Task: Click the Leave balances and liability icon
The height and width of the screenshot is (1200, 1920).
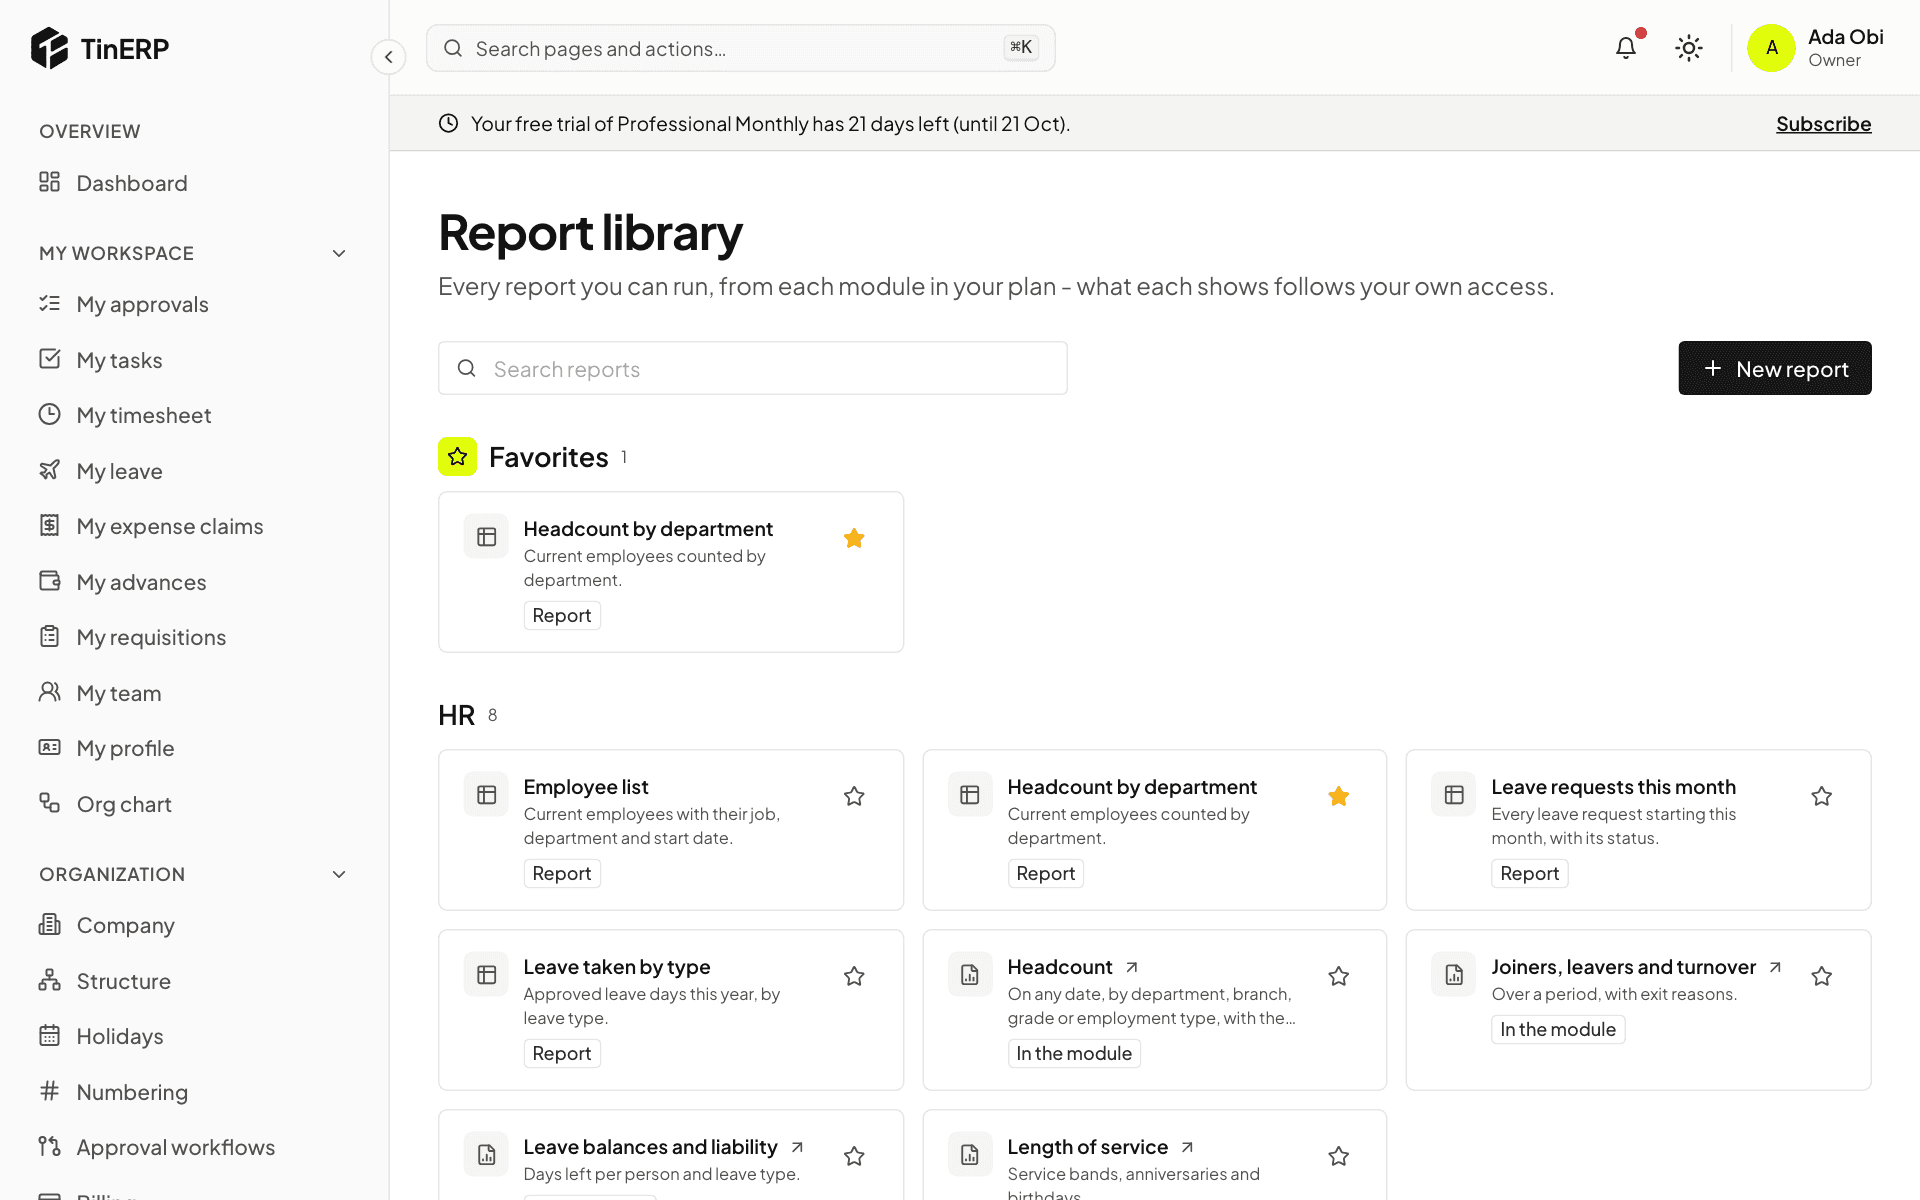Action: 487,1155
